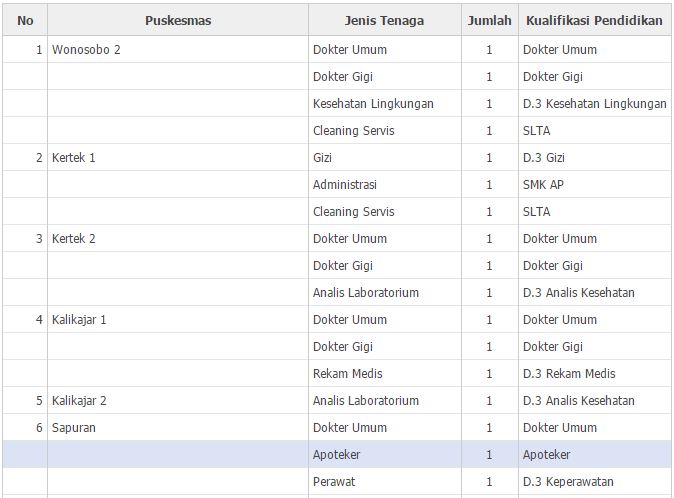Select the Kesehatan Lingkungan jenis tenaga cell
Viewport: 674px width, 498px height.
point(373,104)
